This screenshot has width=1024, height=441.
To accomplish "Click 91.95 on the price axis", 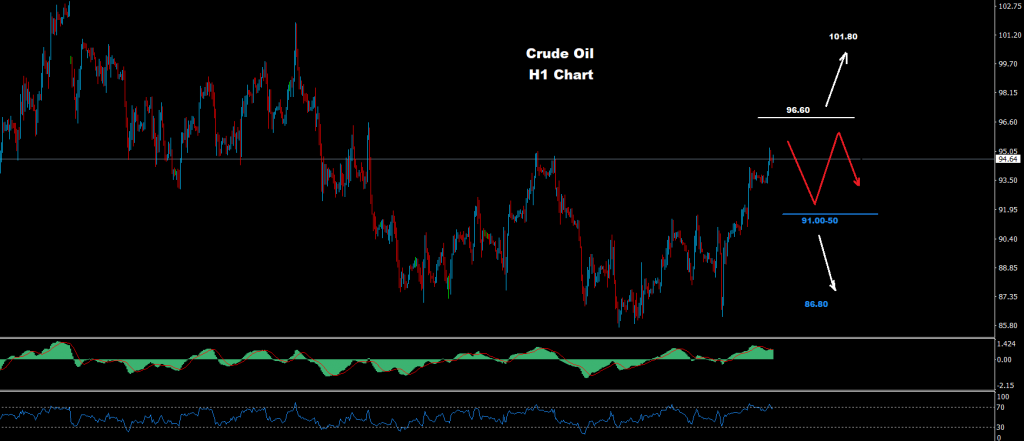I will click(x=1008, y=210).
